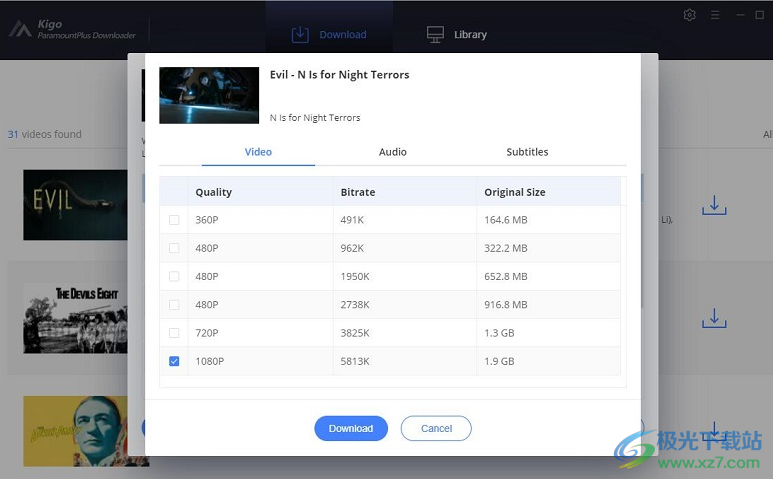The height and width of the screenshot is (479, 773).
Task: Select the yellow movie poster thumbnail
Action: (75, 431)
